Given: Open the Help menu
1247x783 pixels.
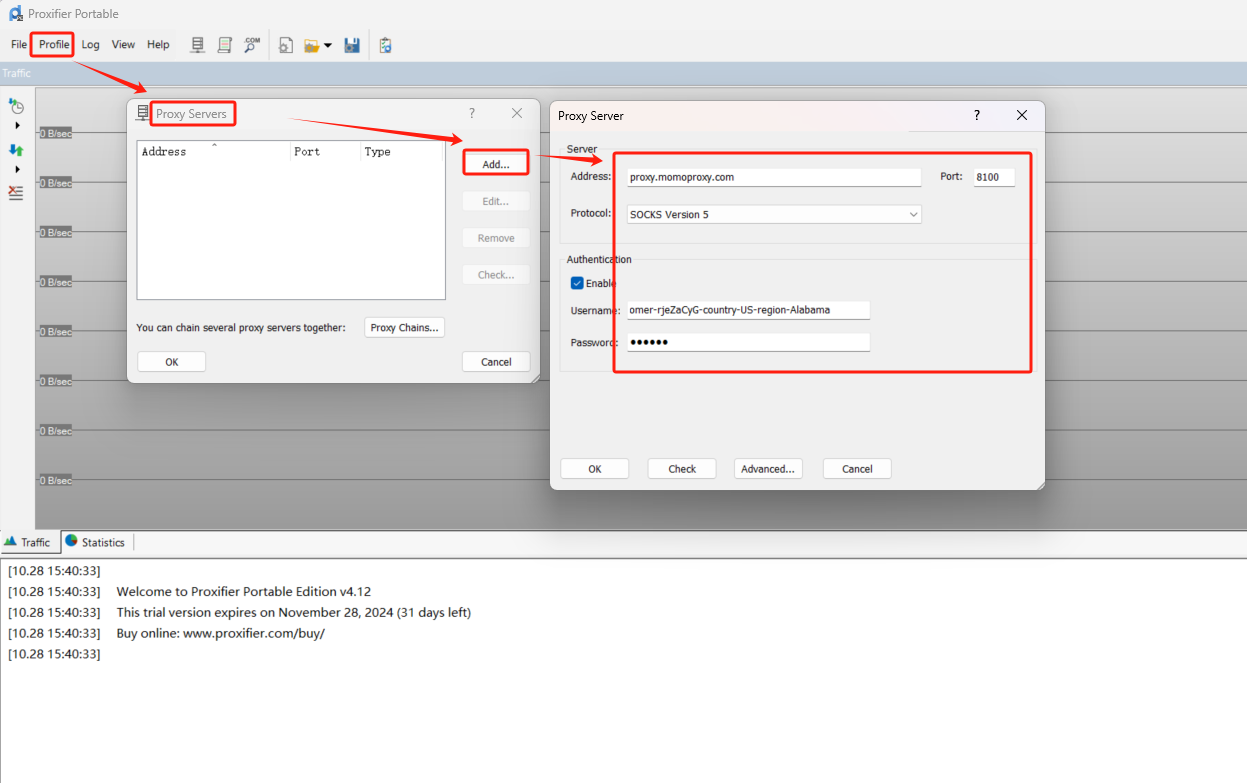Looking at the screenshot, I should pos(158,44).
